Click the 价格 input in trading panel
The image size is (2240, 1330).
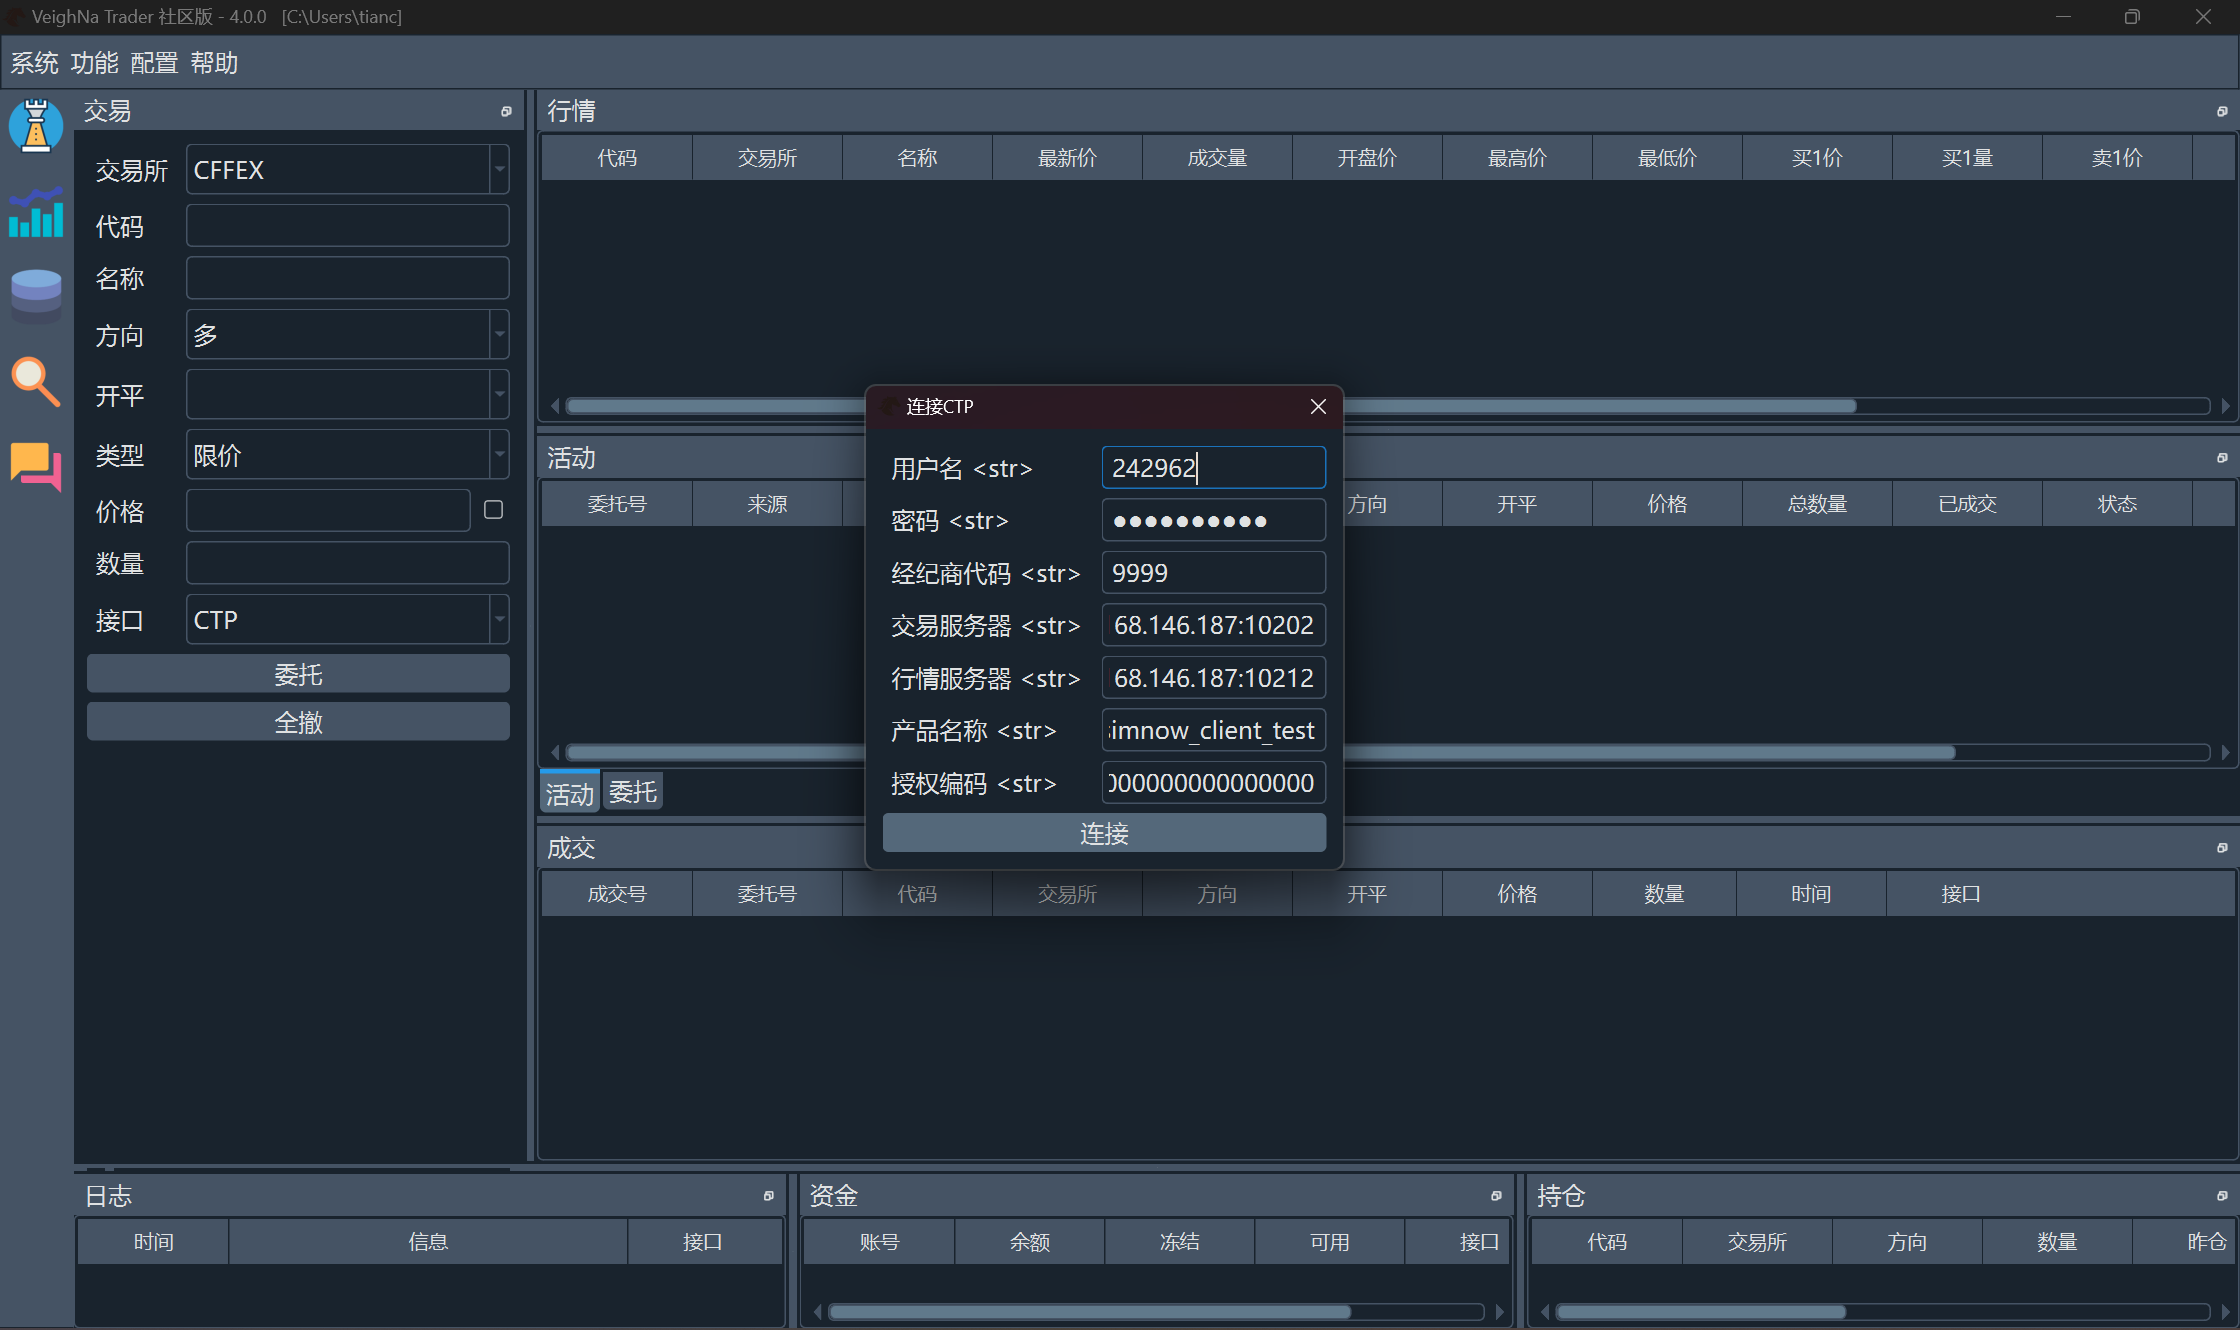328,510
